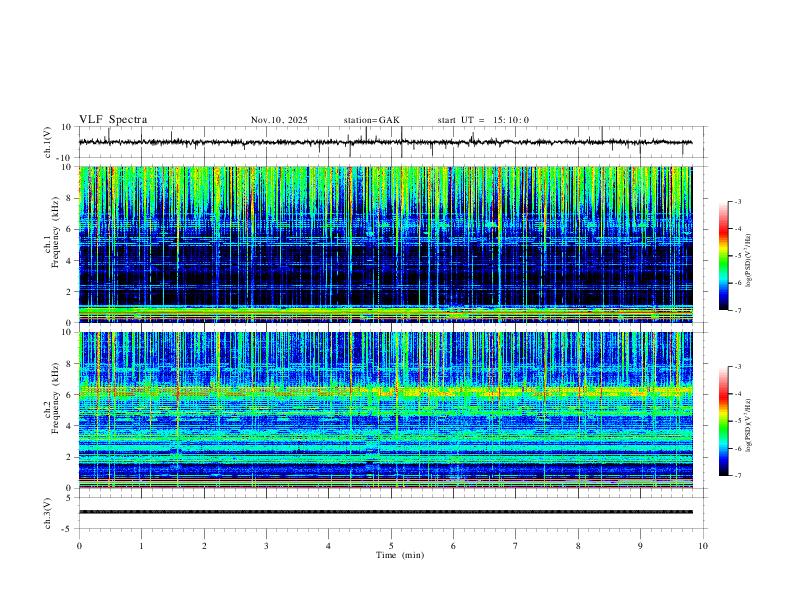Click the 'ch.1(V)' waveform axis label
The image size is (792, 612).
click(48, 142)
